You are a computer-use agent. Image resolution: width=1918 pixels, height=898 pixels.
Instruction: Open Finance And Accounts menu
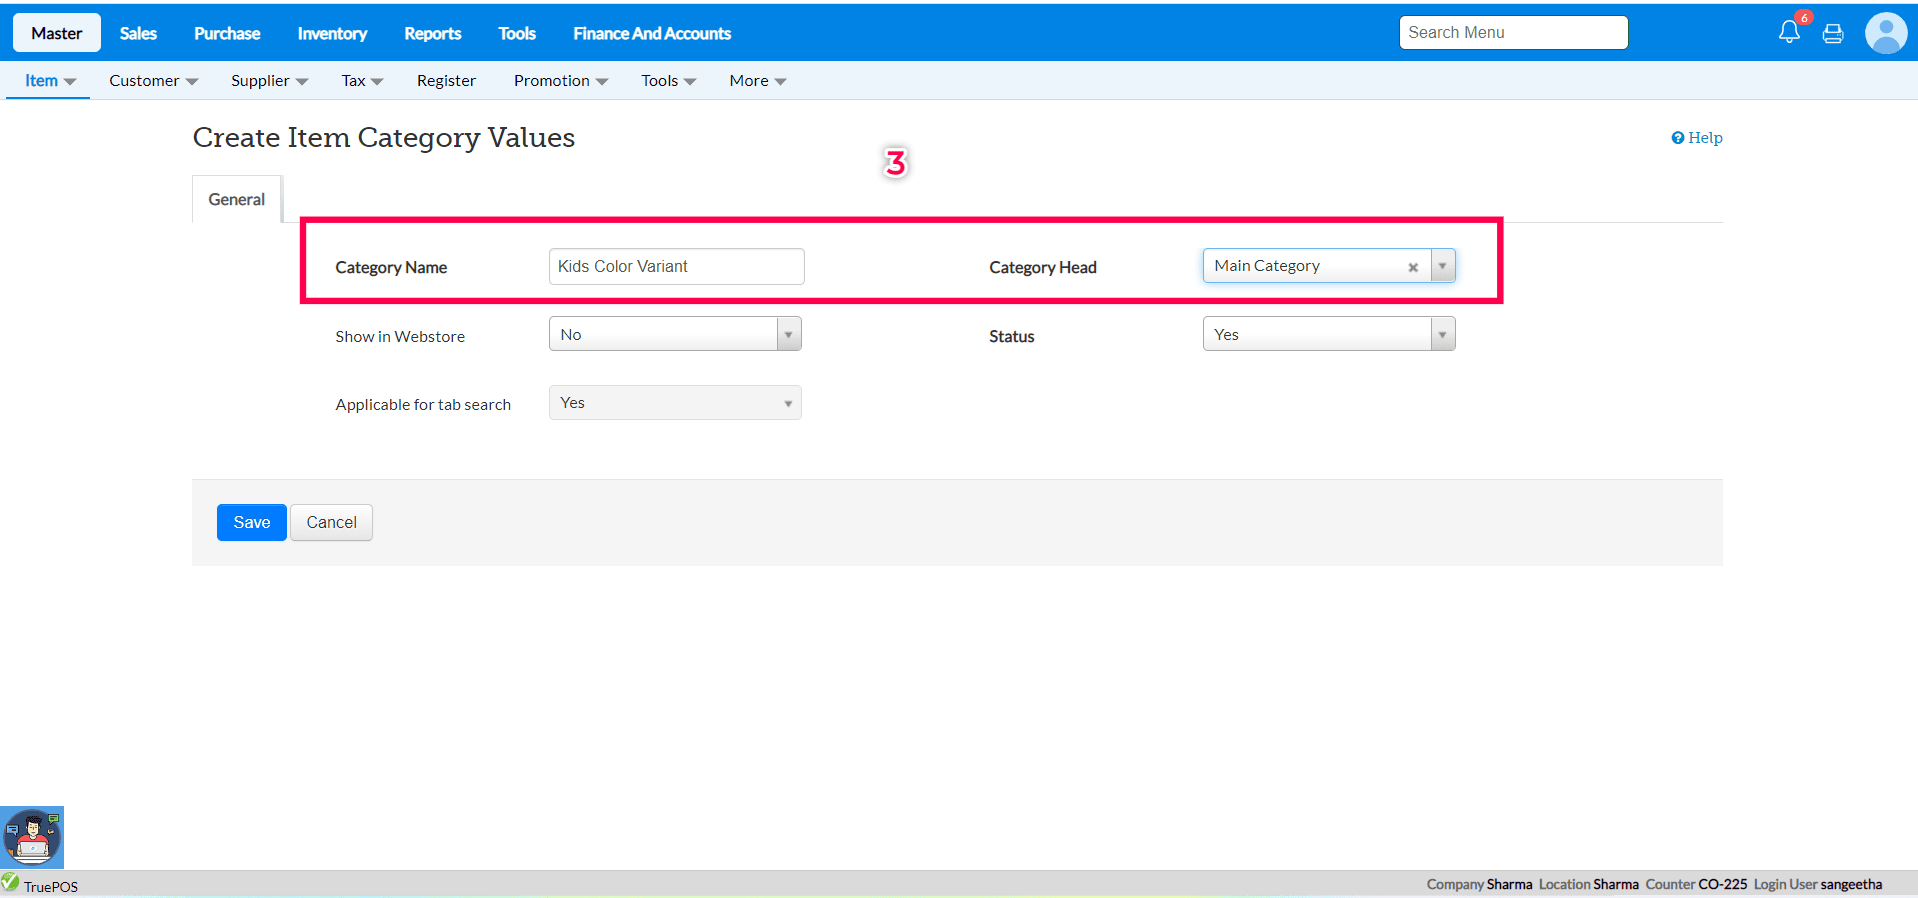651,33
